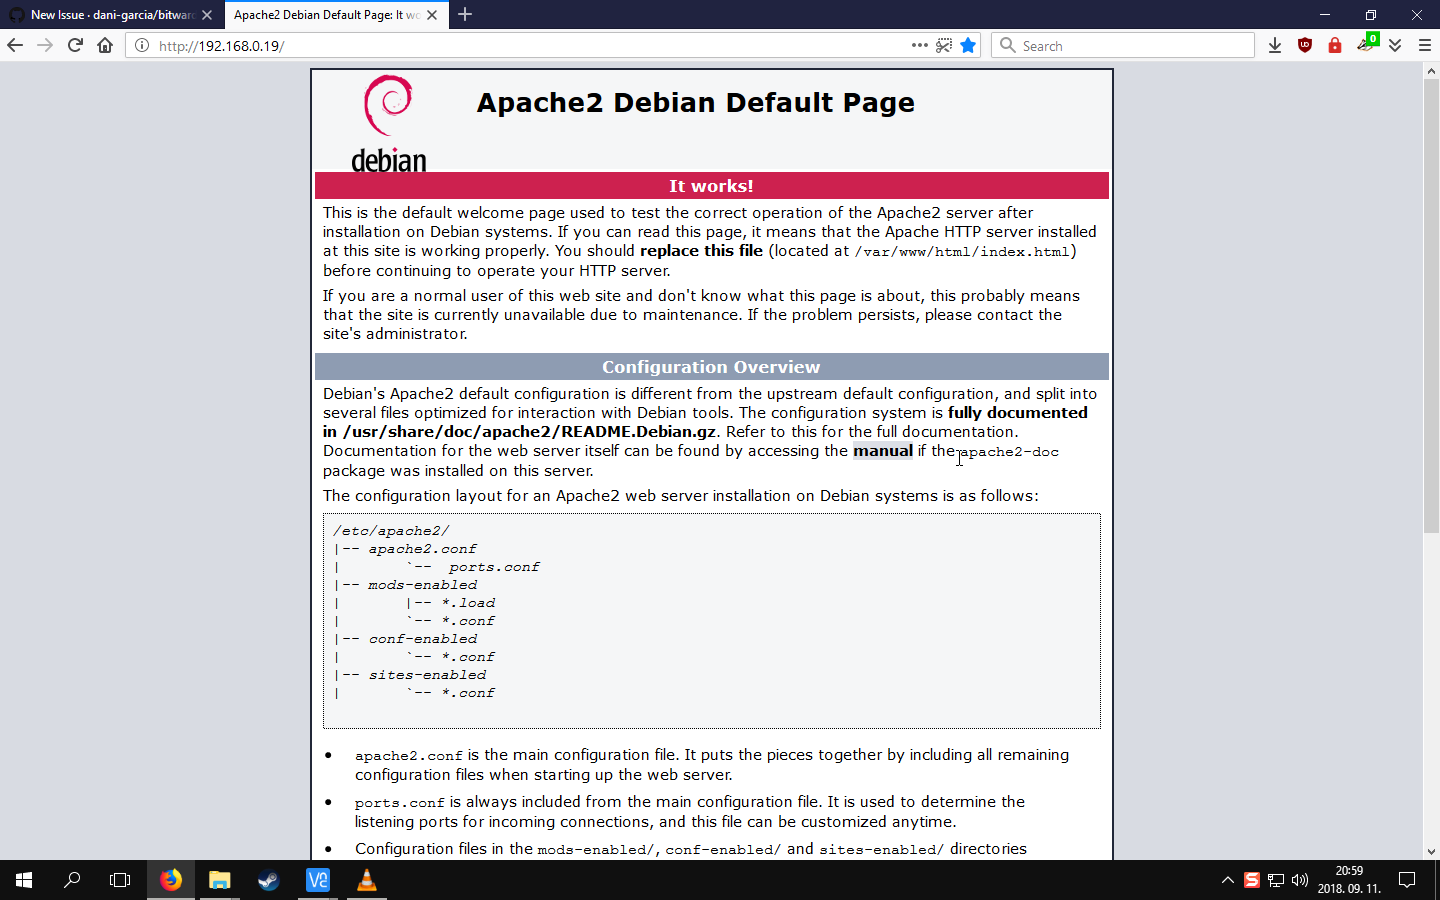The width and height of the screenshot is (1440, 900).
Task: Show site information for 192.168.0.19
Action: point(142,45)
